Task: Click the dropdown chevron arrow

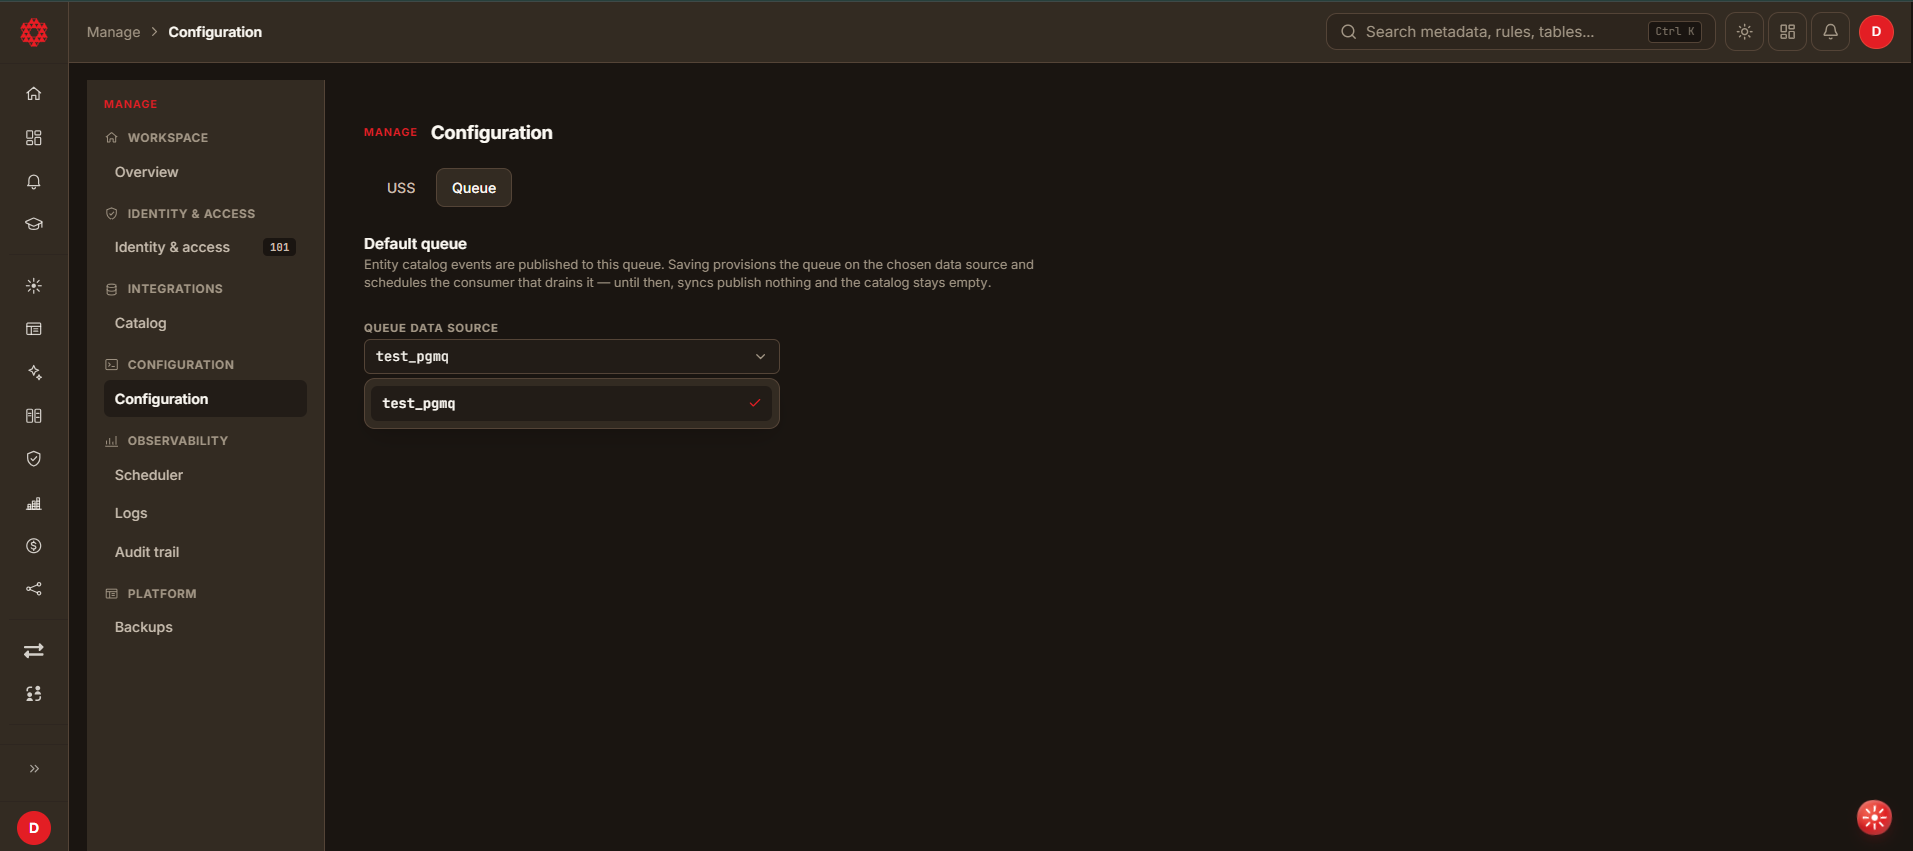Action: point(760,357)
